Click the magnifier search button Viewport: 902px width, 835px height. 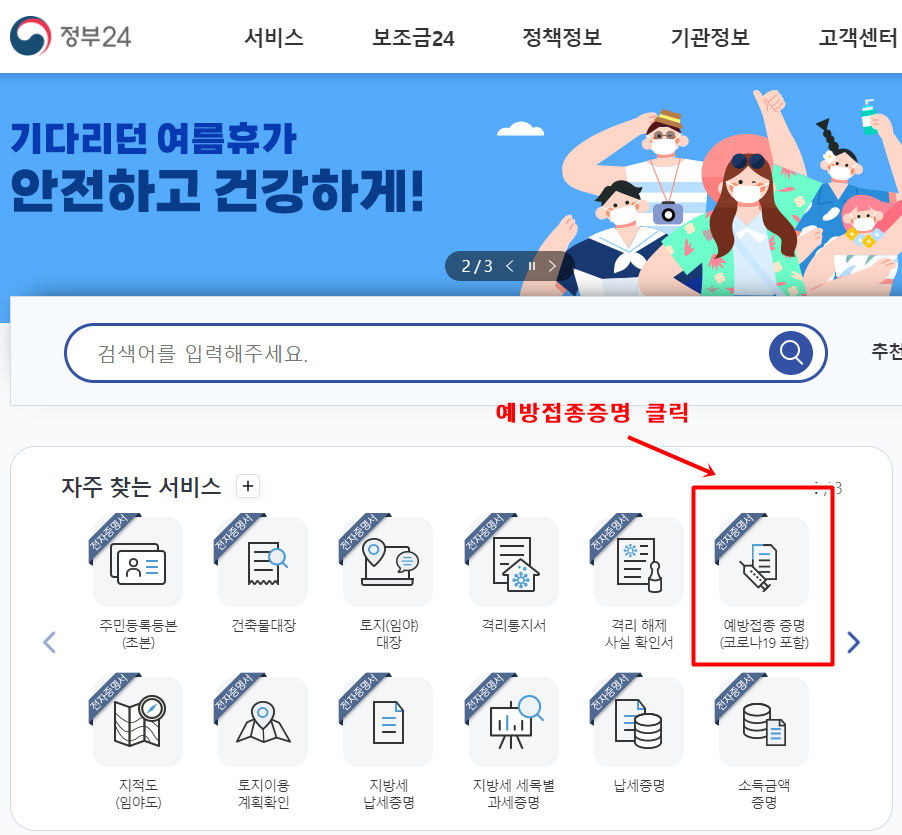pyautogui.click(x=791, y=353)
